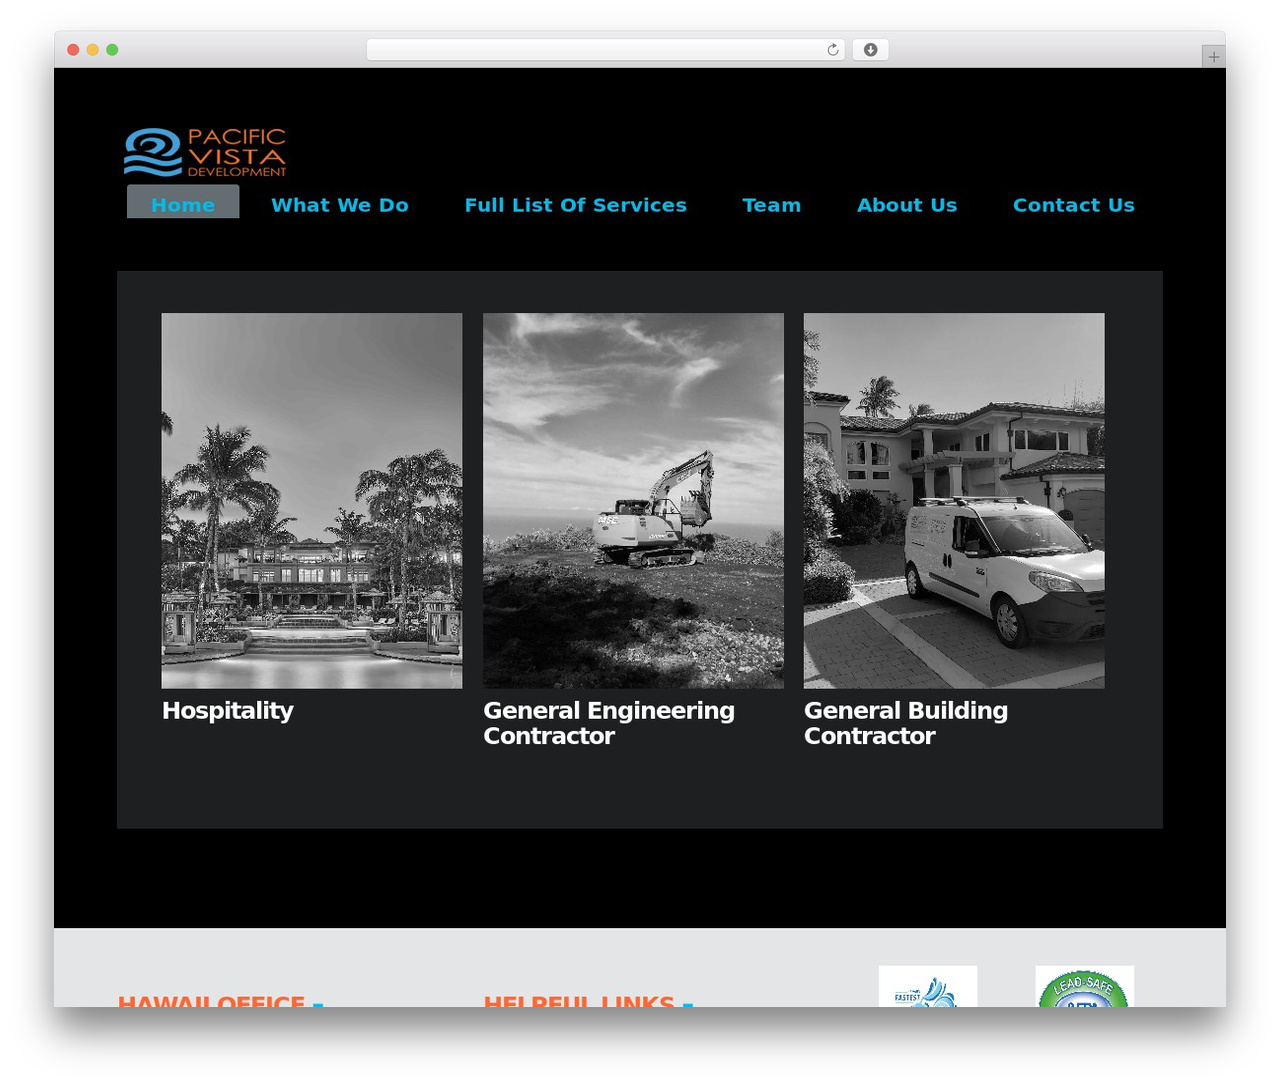This screenshot has width=1280, height=1084.
Task: Reload the page with the refresh icon
Action: 833,50
